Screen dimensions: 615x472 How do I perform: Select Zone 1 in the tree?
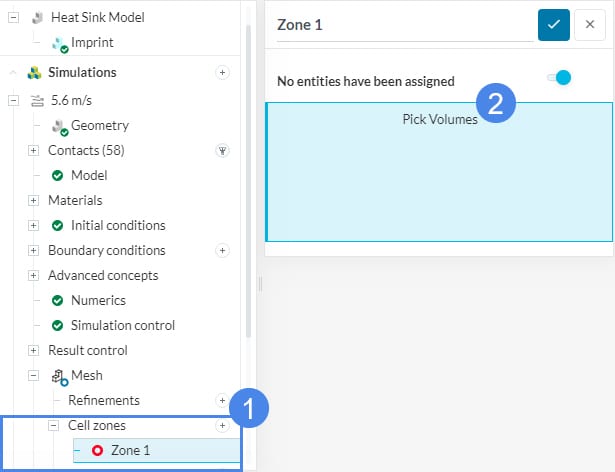pos(130,450)
